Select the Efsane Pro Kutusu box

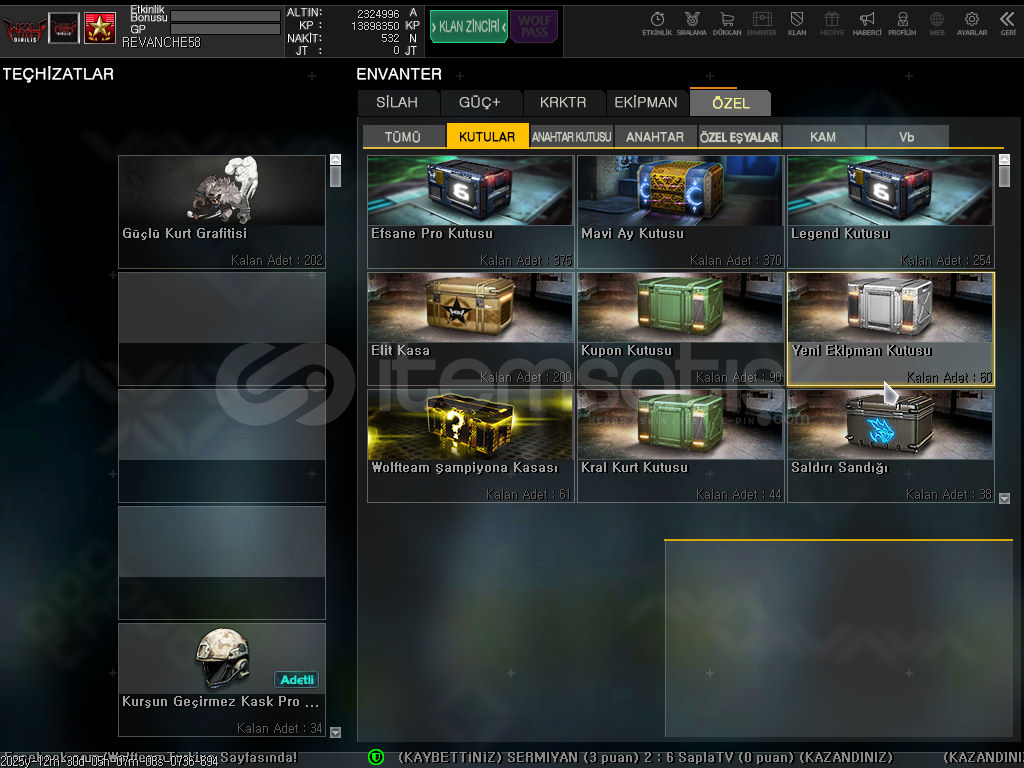[470, 212]
